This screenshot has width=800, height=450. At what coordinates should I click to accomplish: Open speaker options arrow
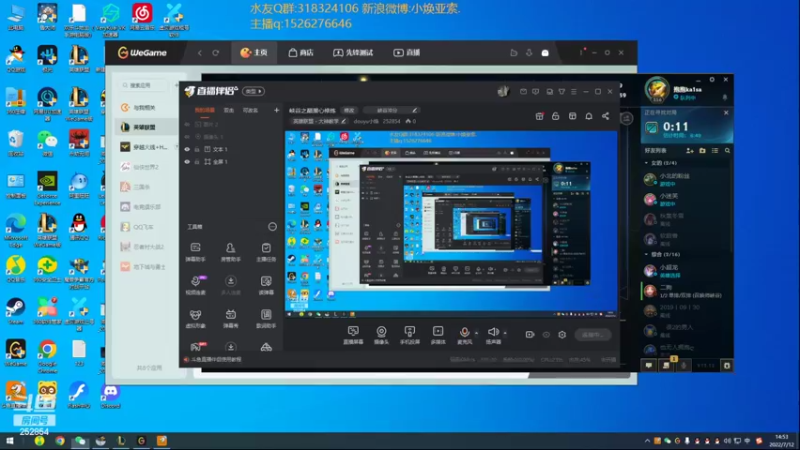(505, 333)
